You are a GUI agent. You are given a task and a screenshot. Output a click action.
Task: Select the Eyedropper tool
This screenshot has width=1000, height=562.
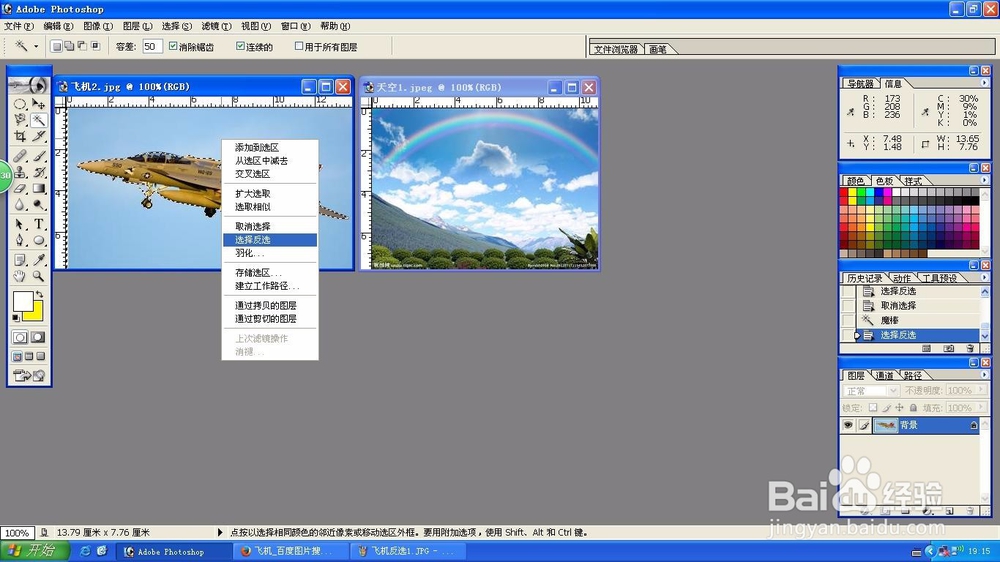(39, 260)
